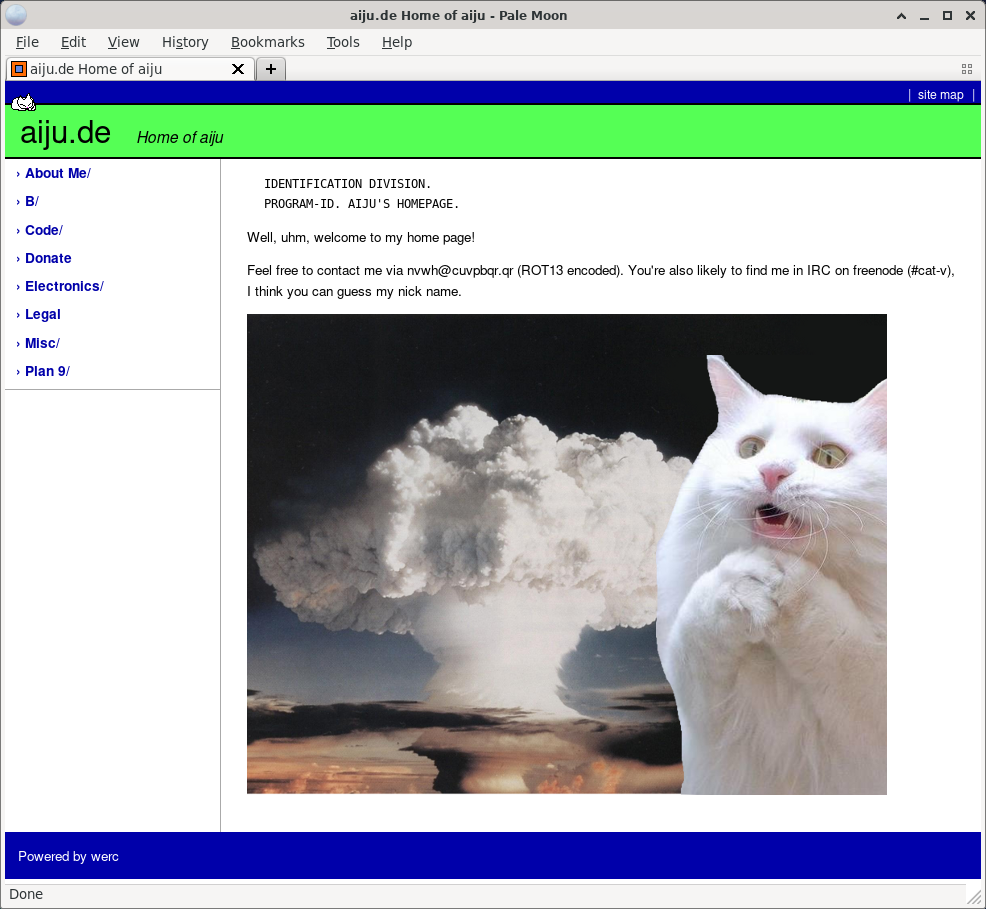Image resolution: width=986 pixels, height=909 pixels.
Task: Open the File menu
Action: (x=27, y=42)
